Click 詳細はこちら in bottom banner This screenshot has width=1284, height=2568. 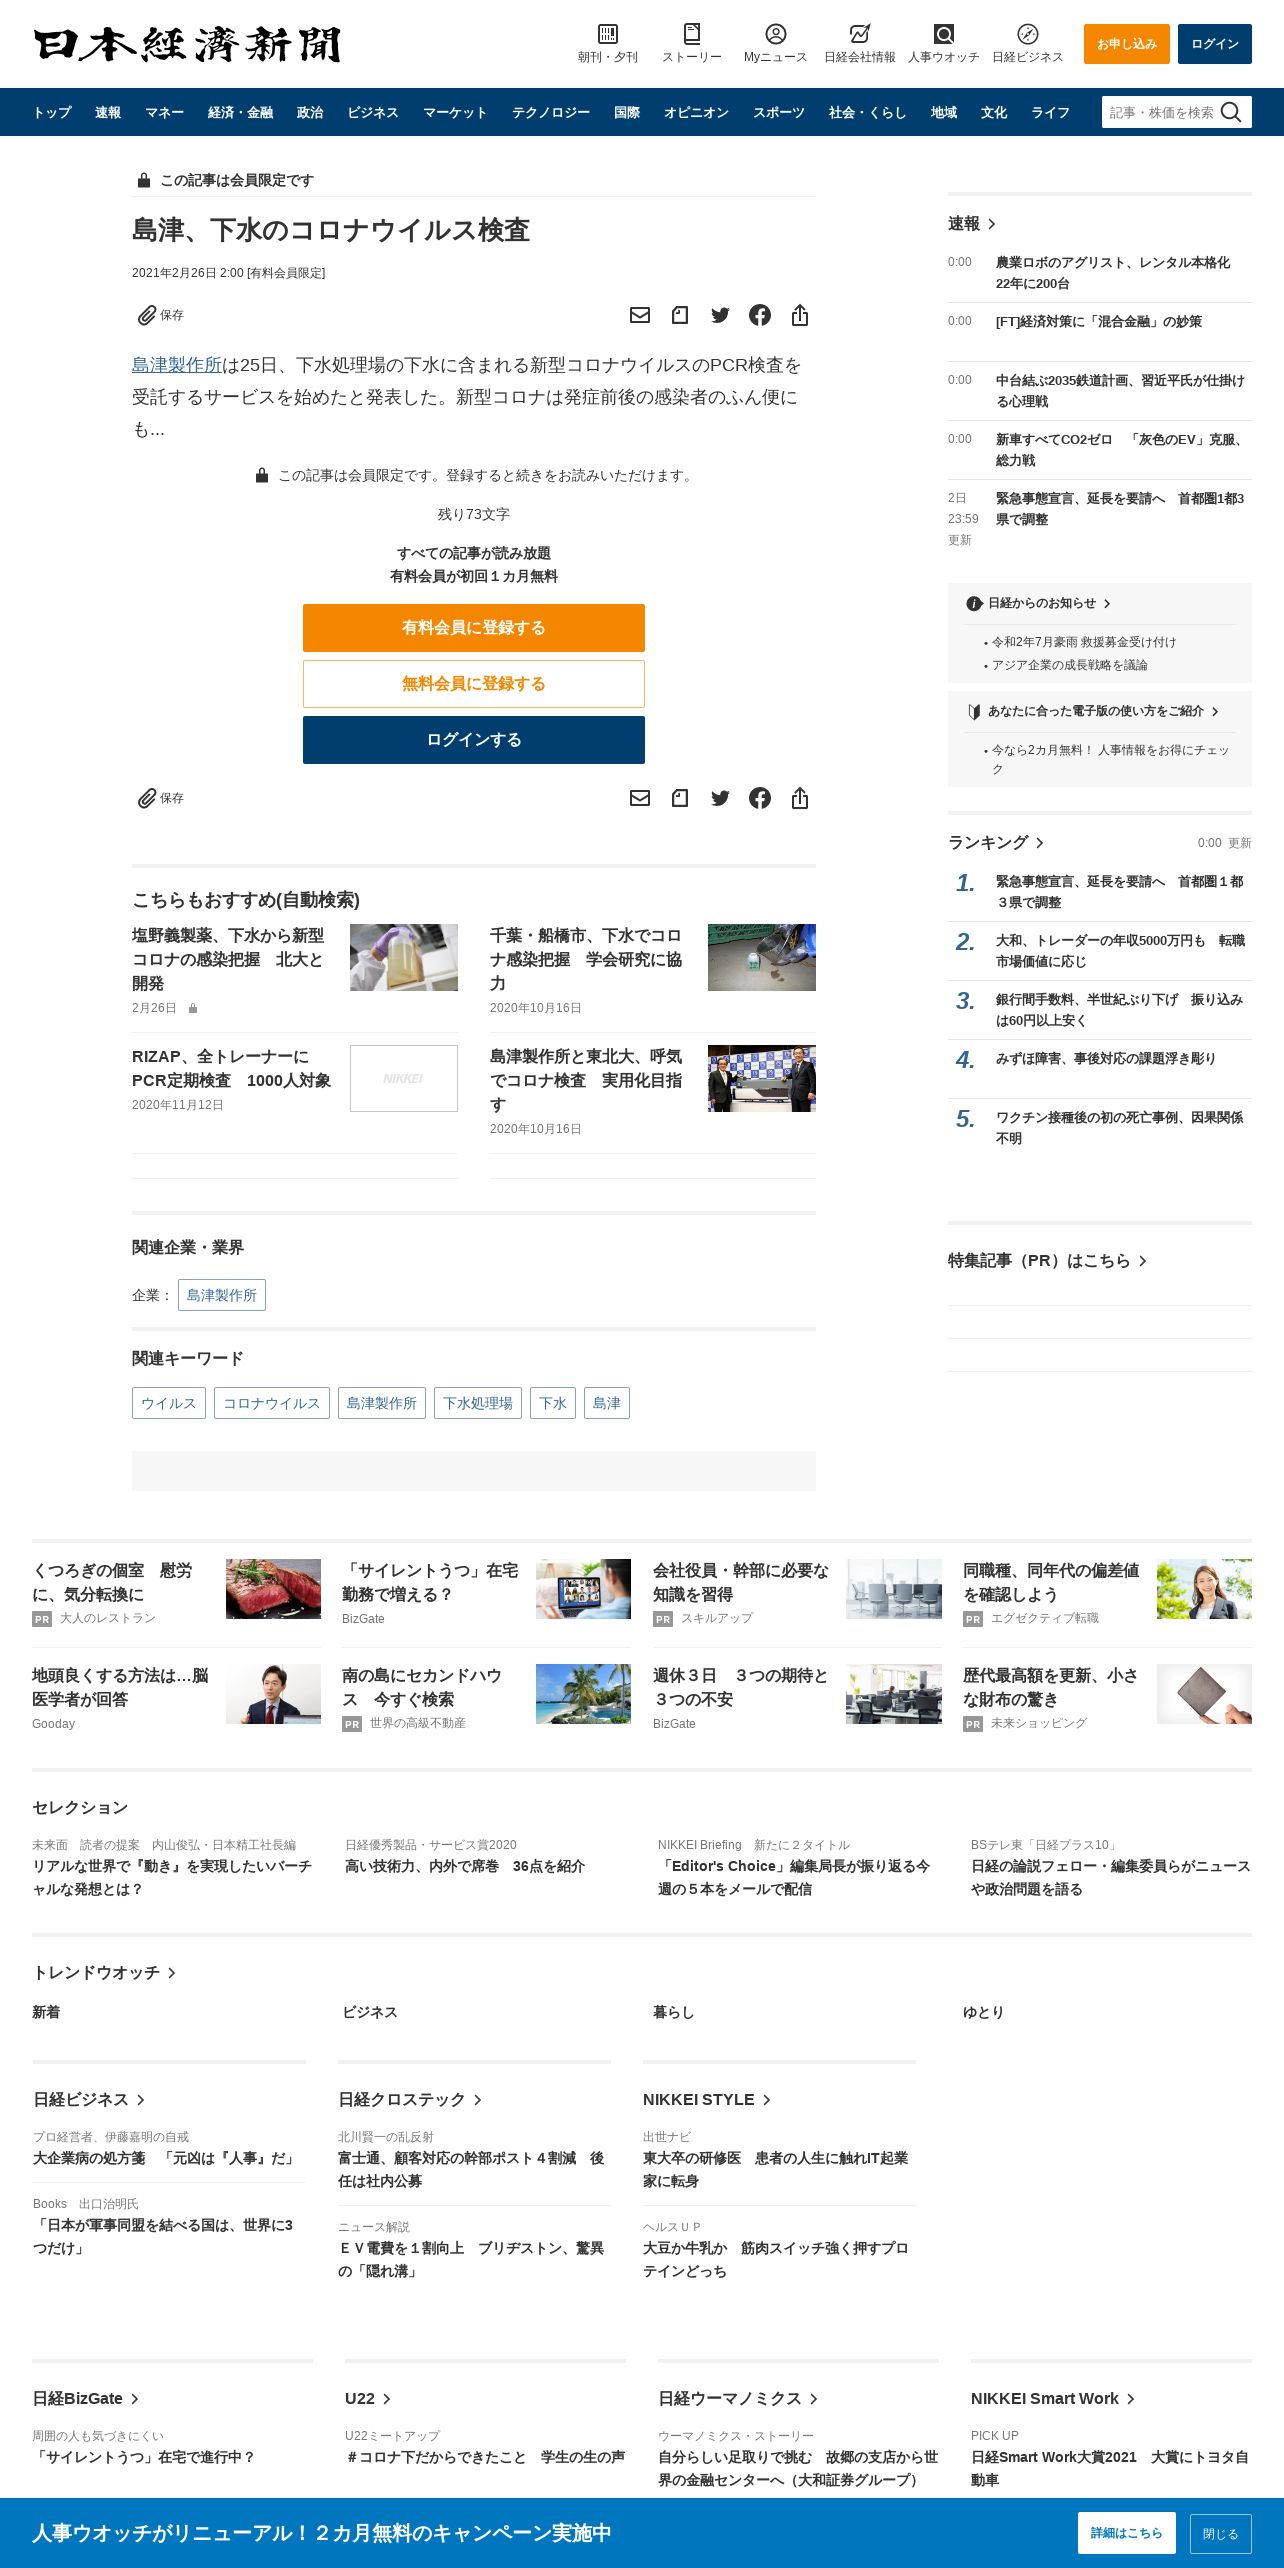click(1127, 2533)
